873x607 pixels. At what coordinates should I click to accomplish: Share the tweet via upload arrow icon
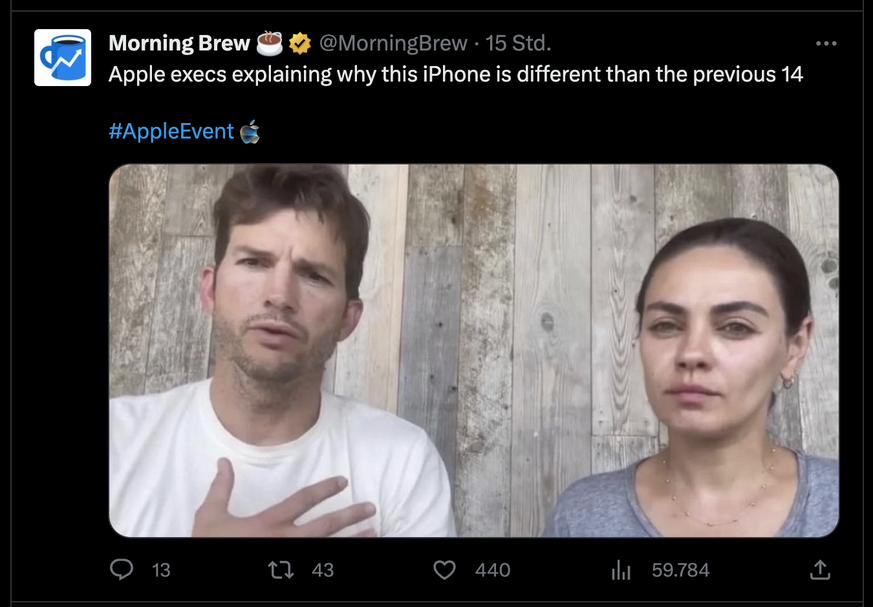click(820, 569)
